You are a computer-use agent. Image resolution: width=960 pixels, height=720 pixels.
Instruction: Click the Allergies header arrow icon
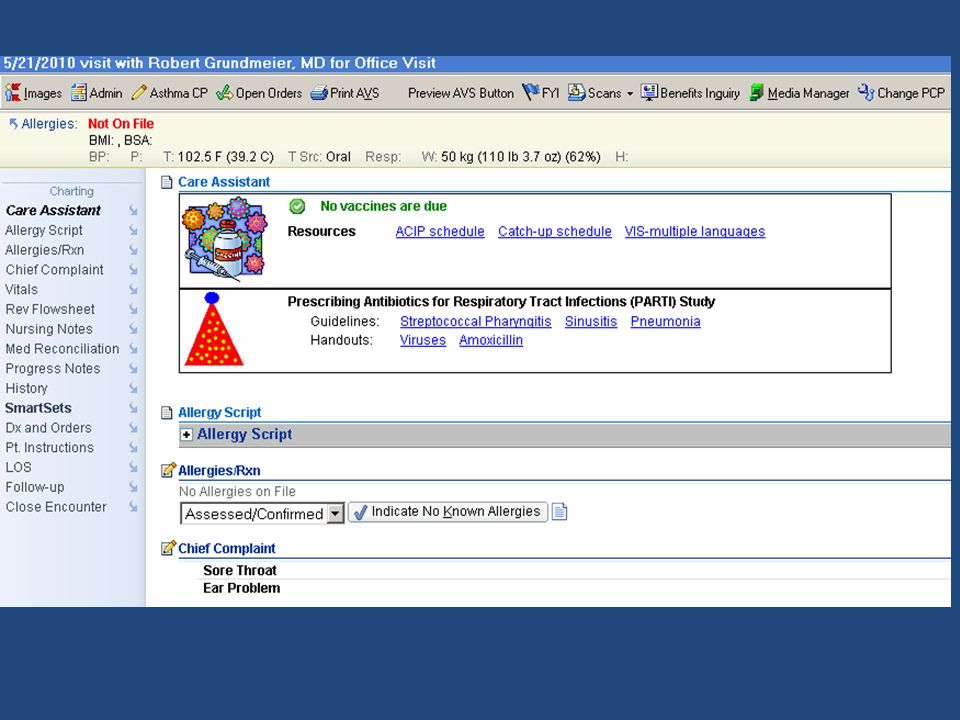13,124
